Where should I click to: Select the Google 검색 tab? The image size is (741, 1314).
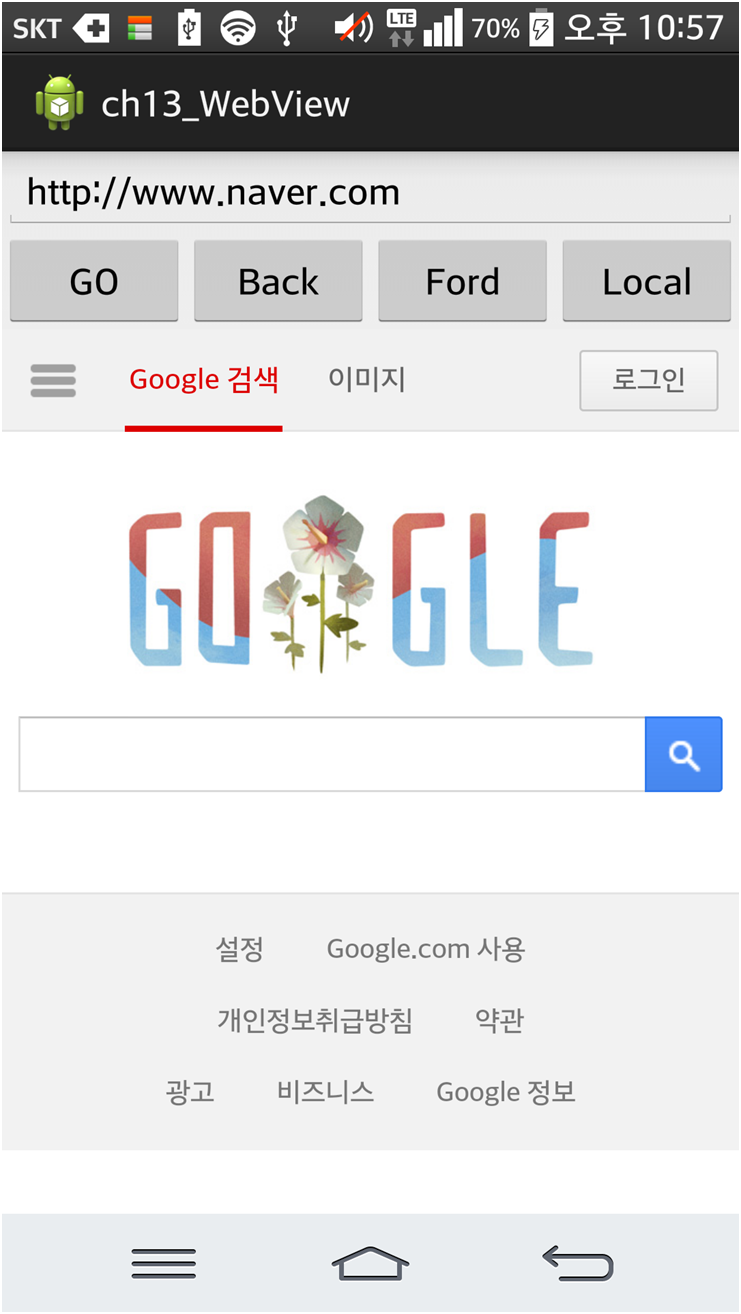click(204, 380)
